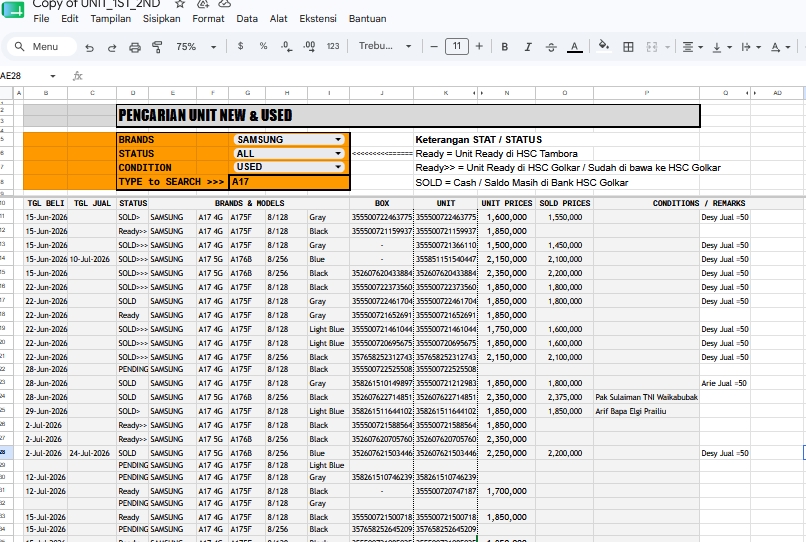
Task: Increase font size with plus button
Action: tap(479, 46)
